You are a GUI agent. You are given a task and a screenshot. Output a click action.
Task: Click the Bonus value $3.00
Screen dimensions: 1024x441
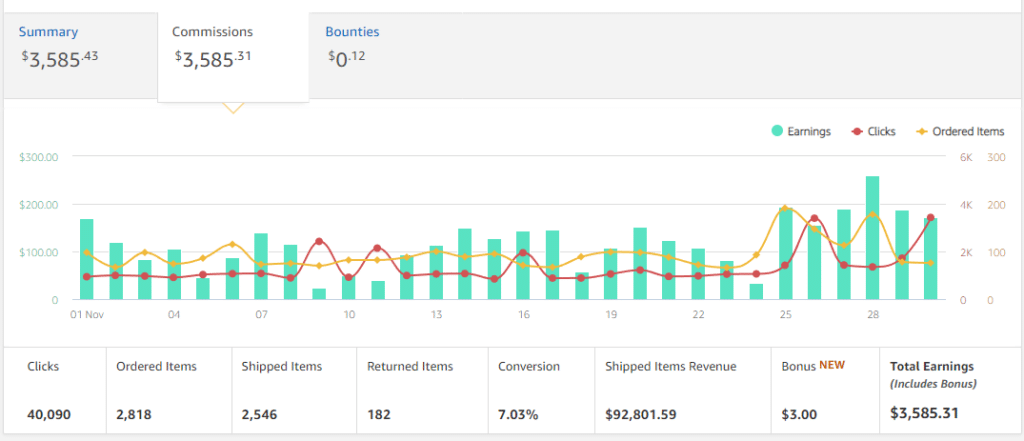797,414
